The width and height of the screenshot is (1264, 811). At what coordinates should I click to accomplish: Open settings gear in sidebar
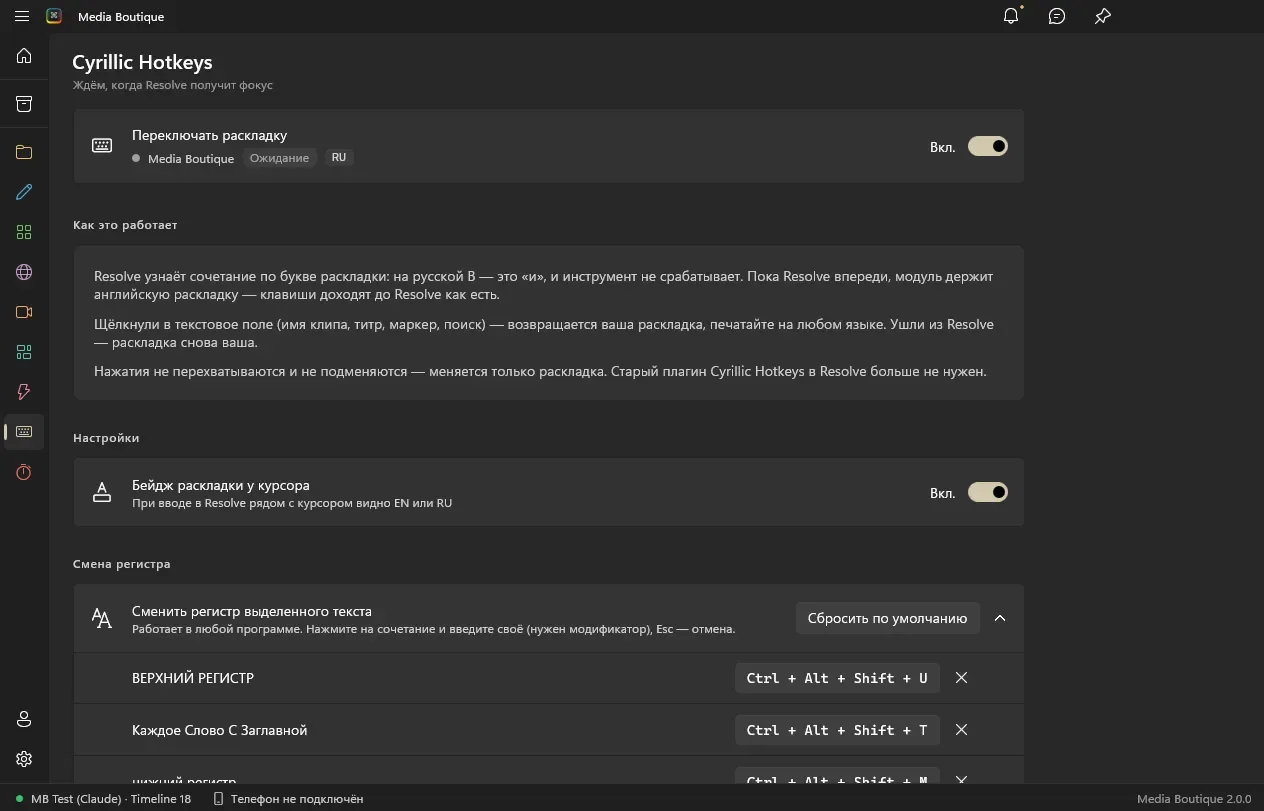(24, 759)
